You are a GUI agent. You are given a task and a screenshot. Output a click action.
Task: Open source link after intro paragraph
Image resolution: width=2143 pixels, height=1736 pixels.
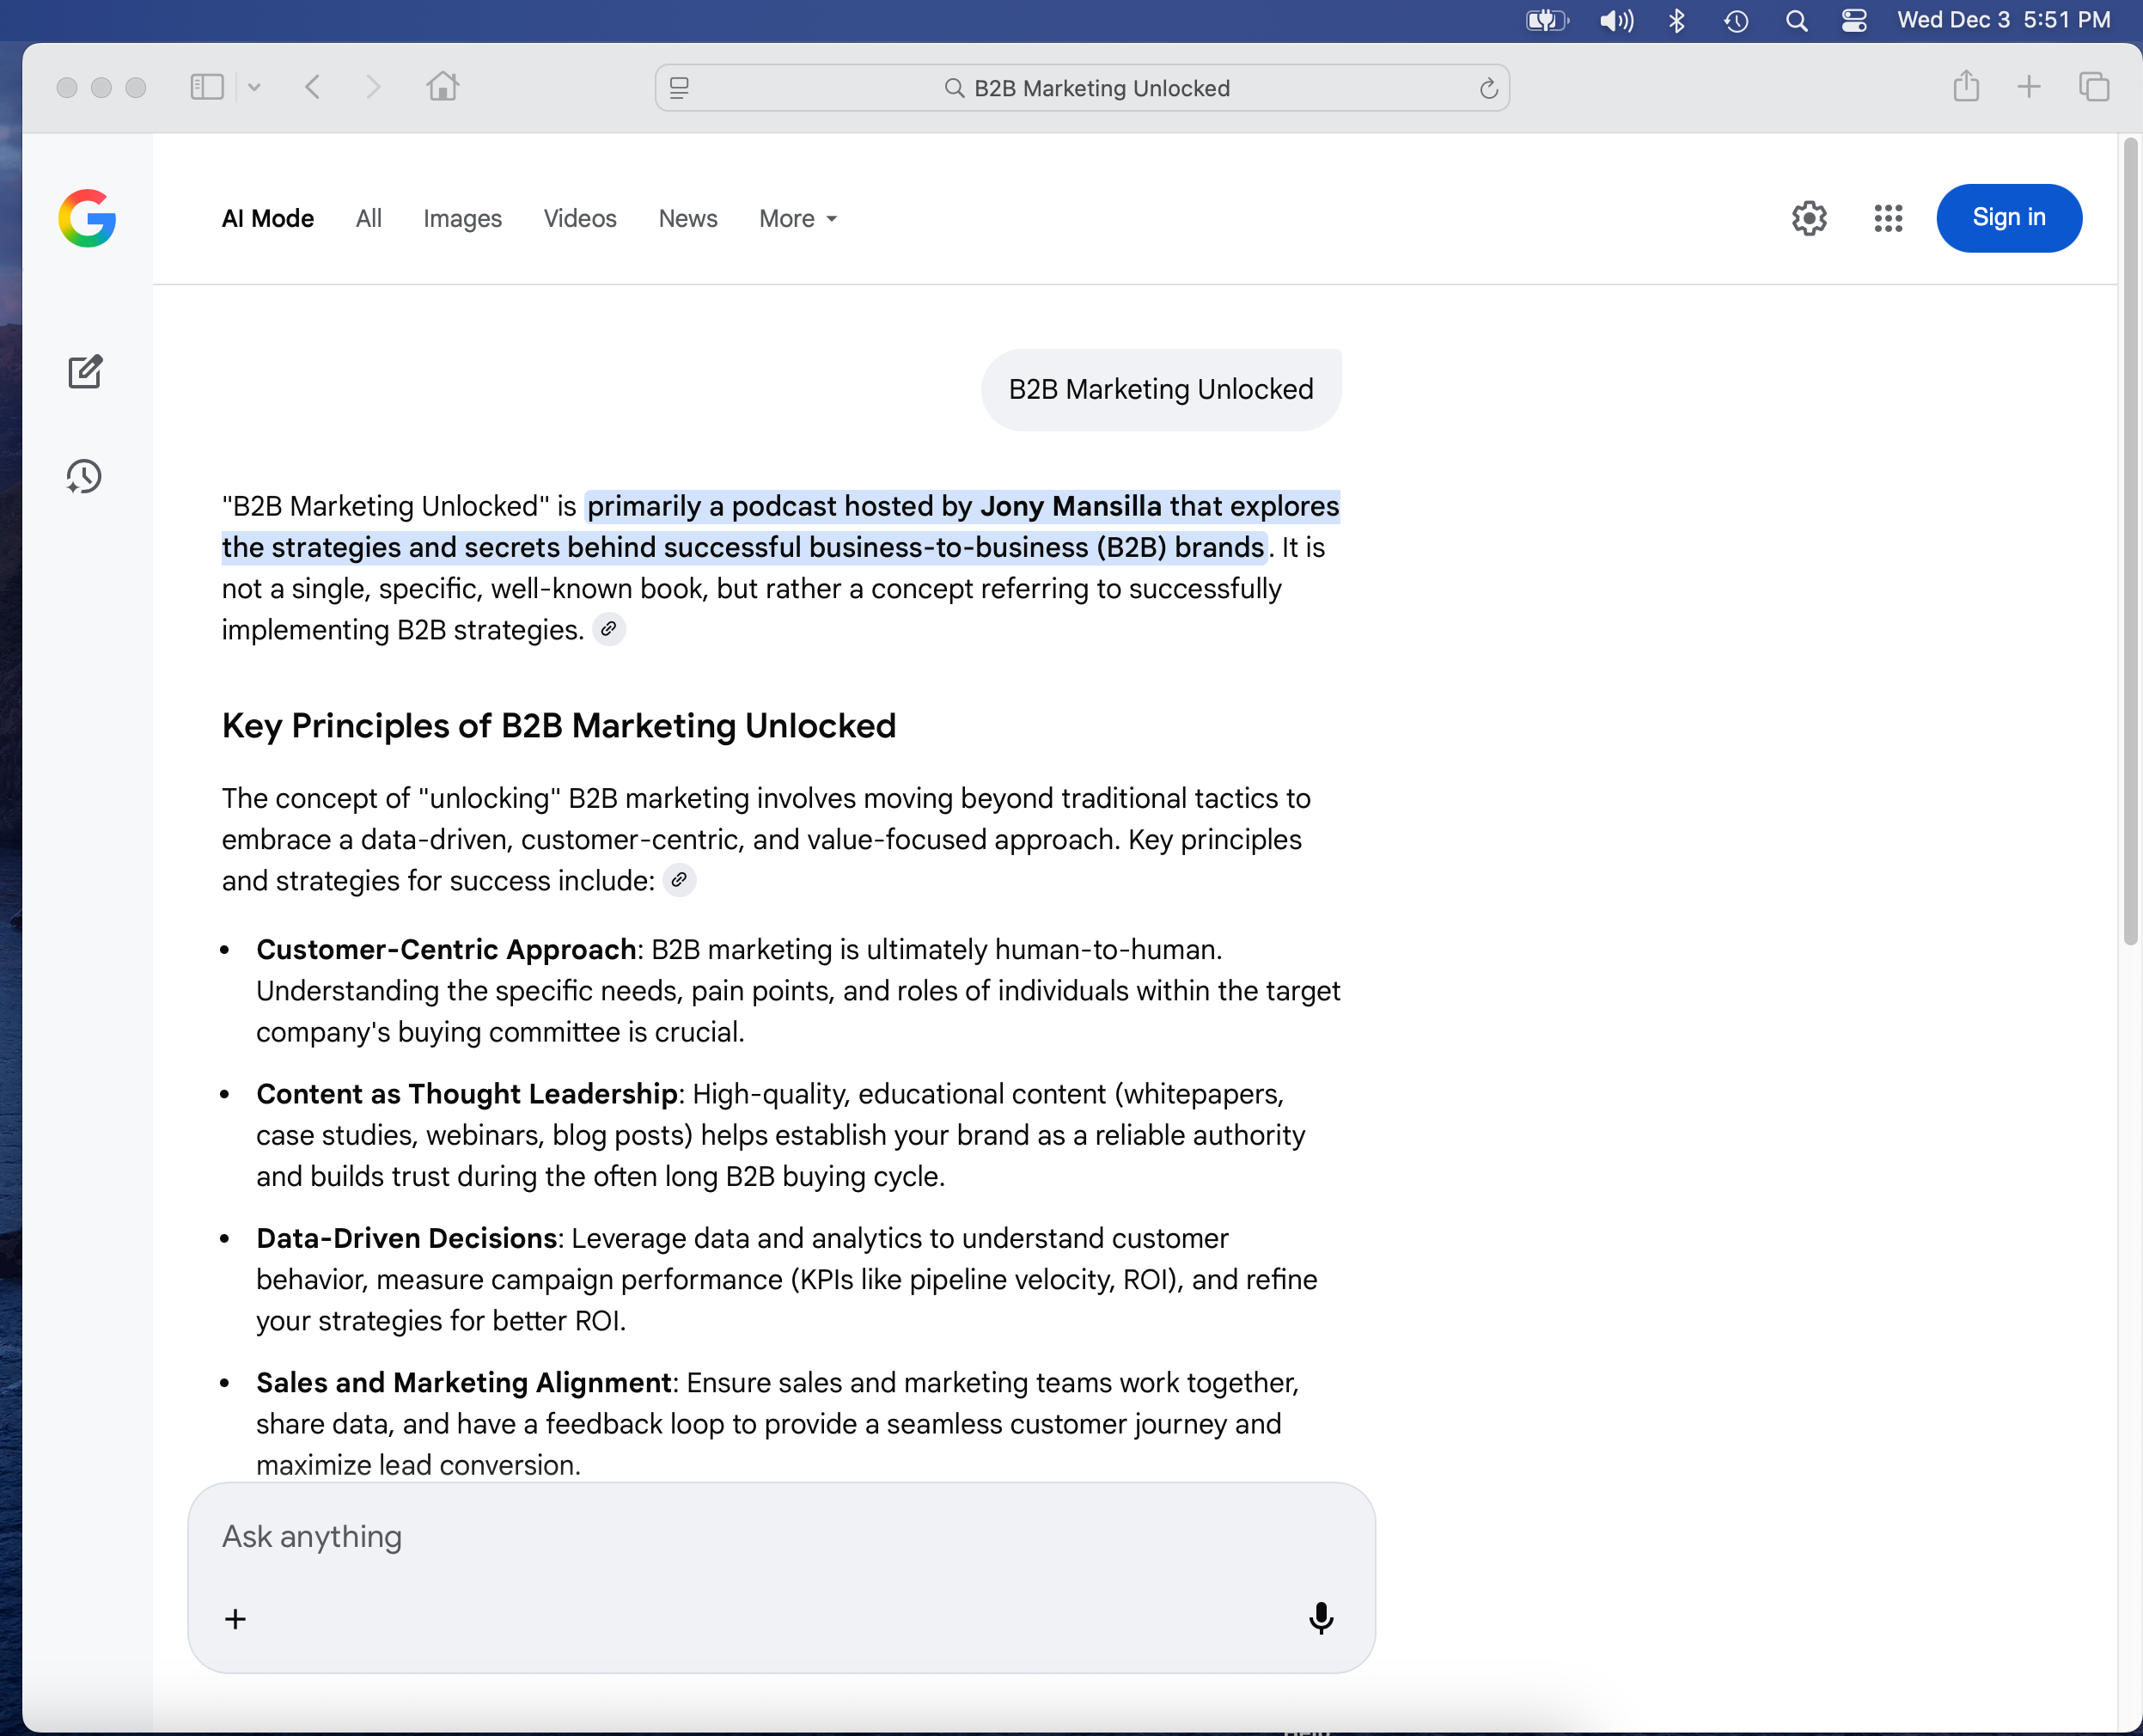click(608, 630)
